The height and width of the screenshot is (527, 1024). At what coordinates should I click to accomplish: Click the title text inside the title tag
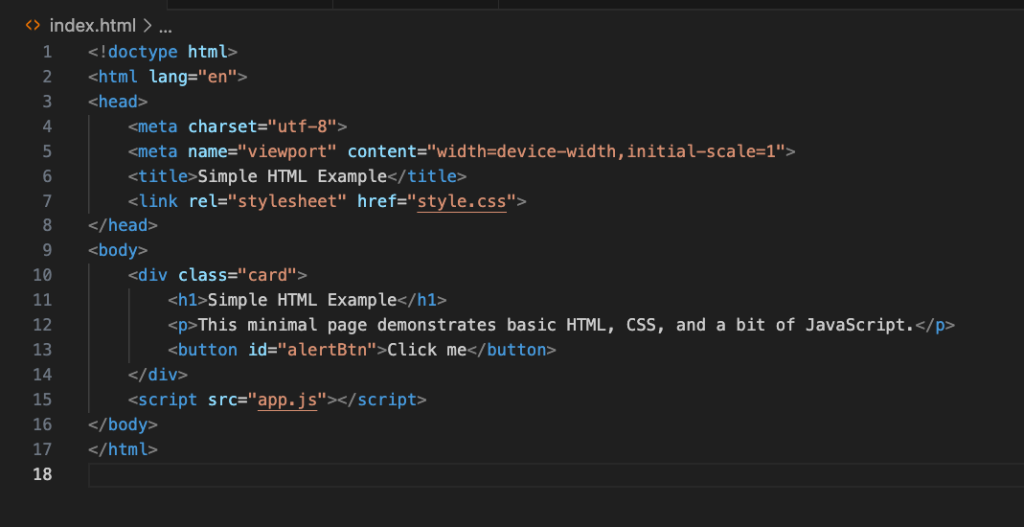click(292, 176)
